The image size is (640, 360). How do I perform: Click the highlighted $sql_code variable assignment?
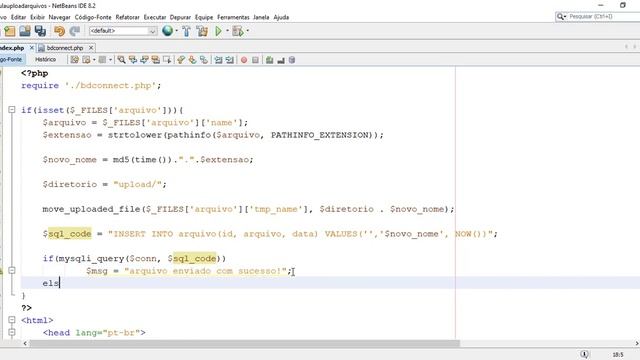[x=70, y=234]
